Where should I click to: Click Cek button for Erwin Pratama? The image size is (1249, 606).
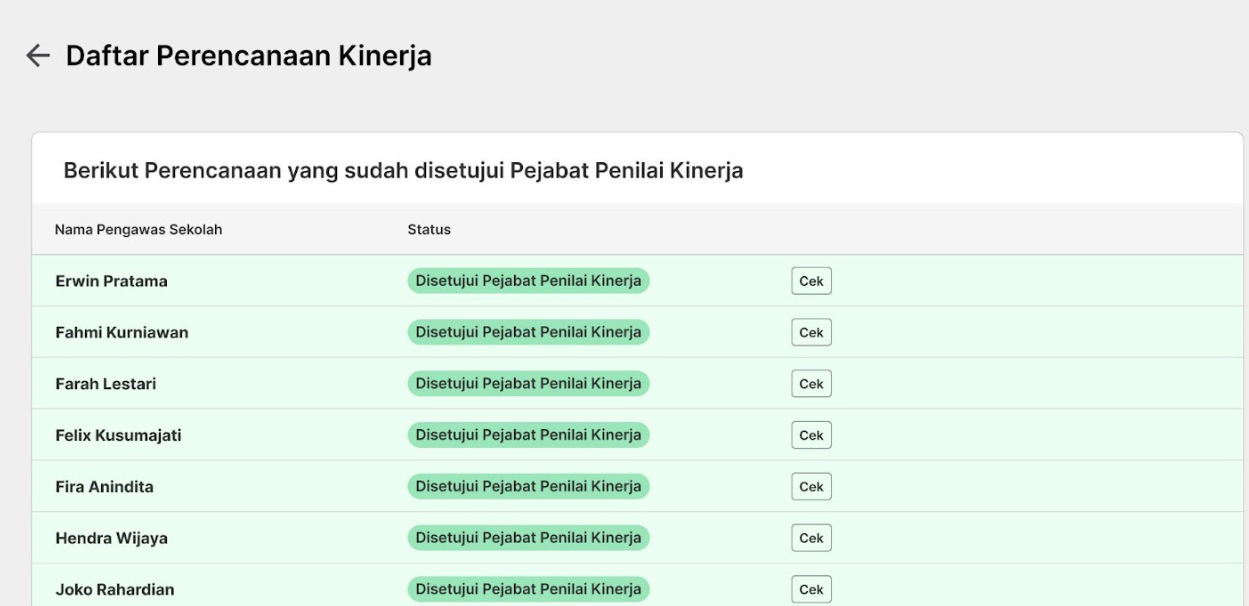(811, 281)
